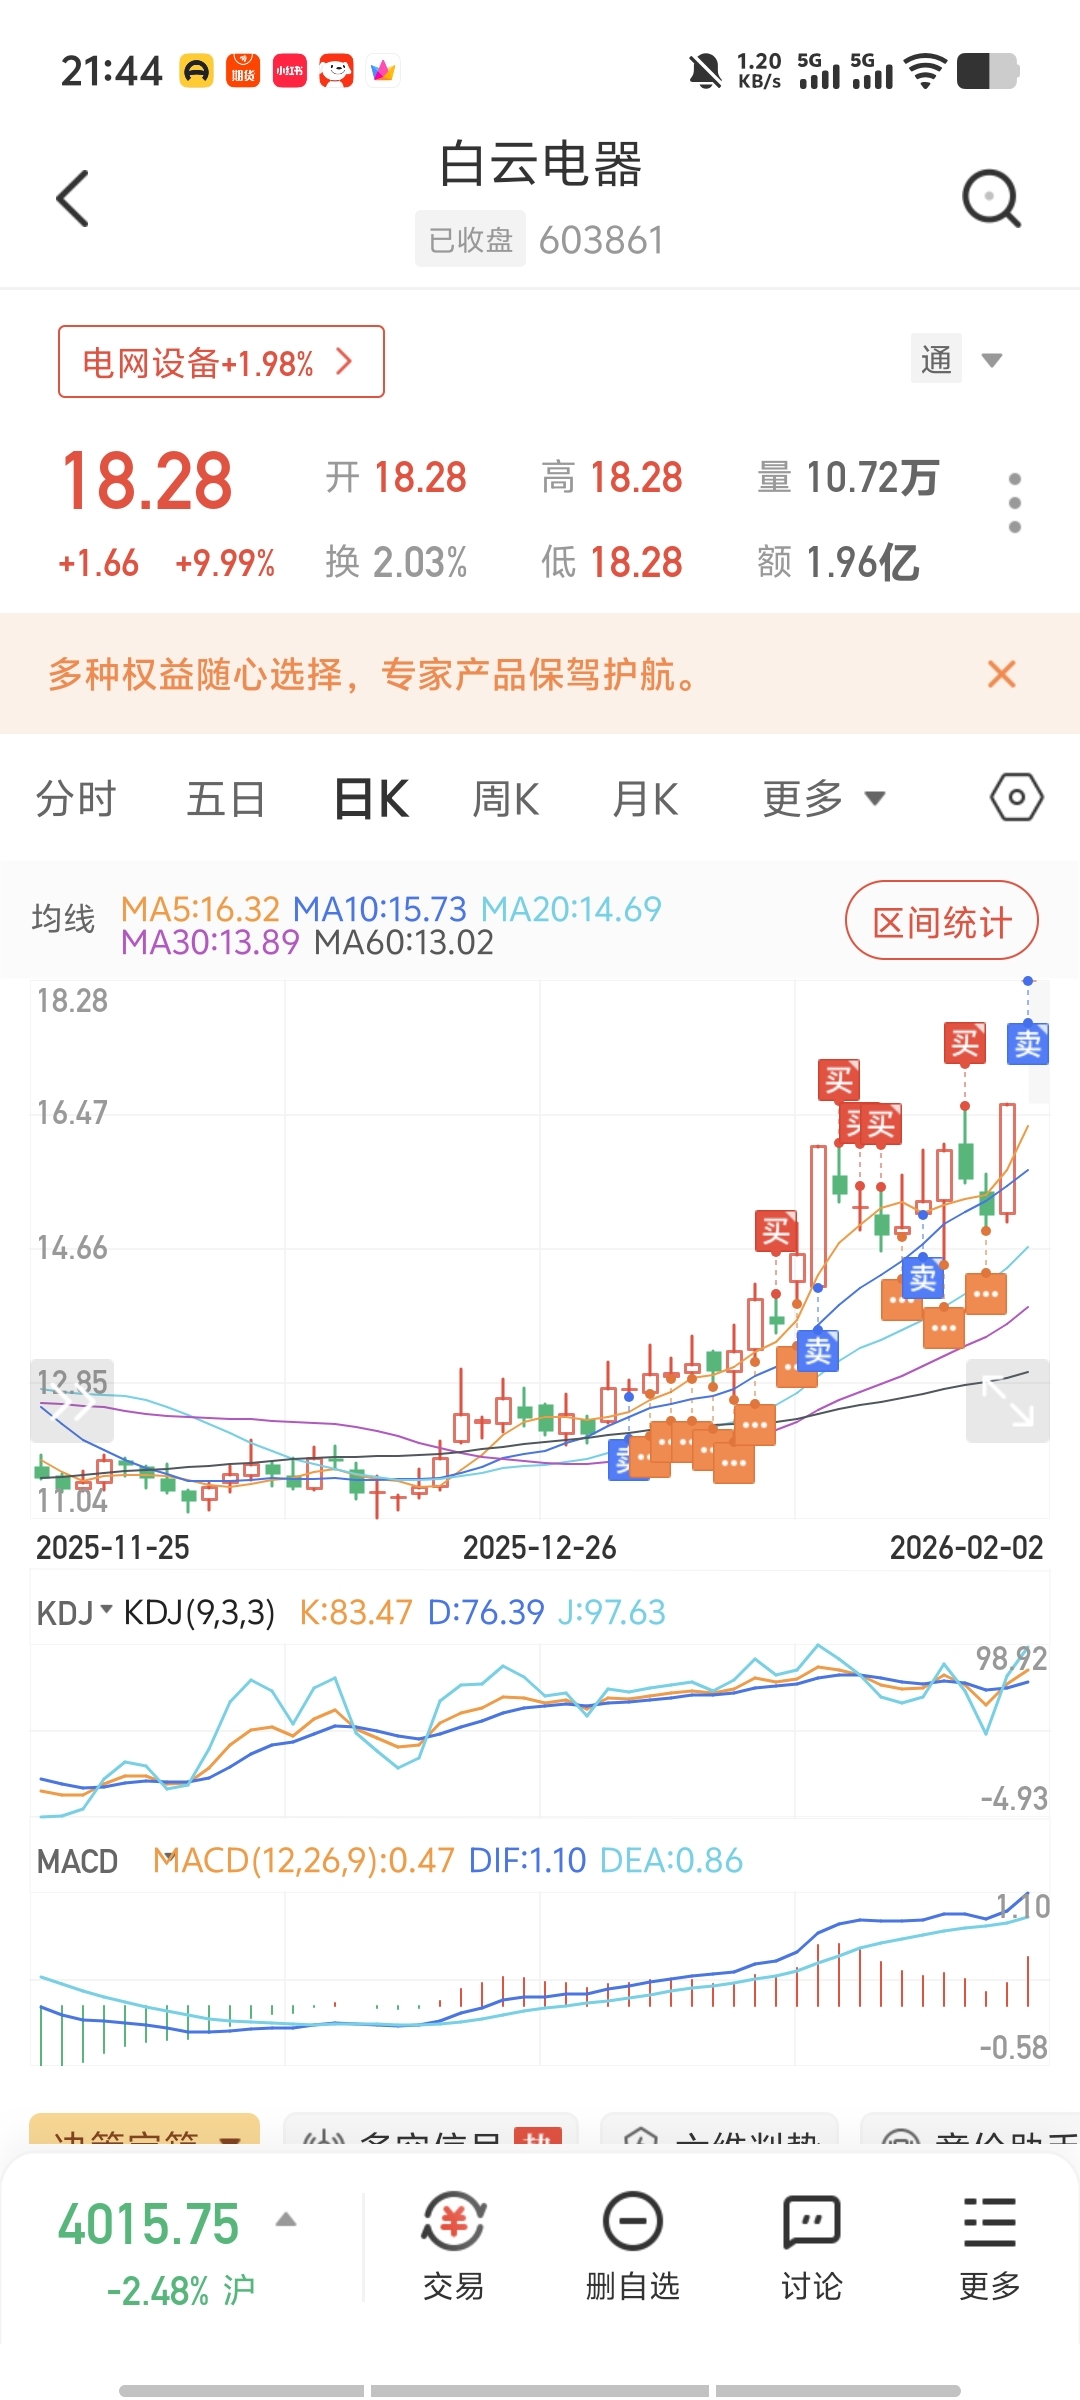
Task: Tap the MA60:13.02 value
Action: tap(404, 942)
